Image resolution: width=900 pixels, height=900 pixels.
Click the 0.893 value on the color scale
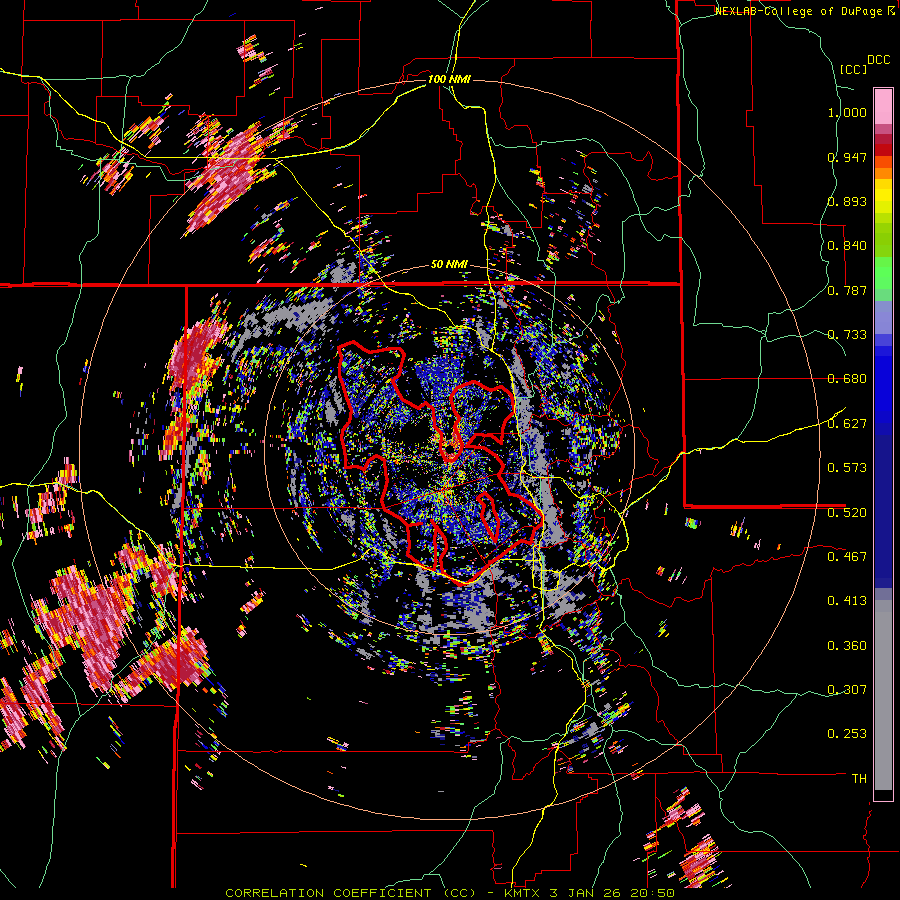click(x=847, y=201)
